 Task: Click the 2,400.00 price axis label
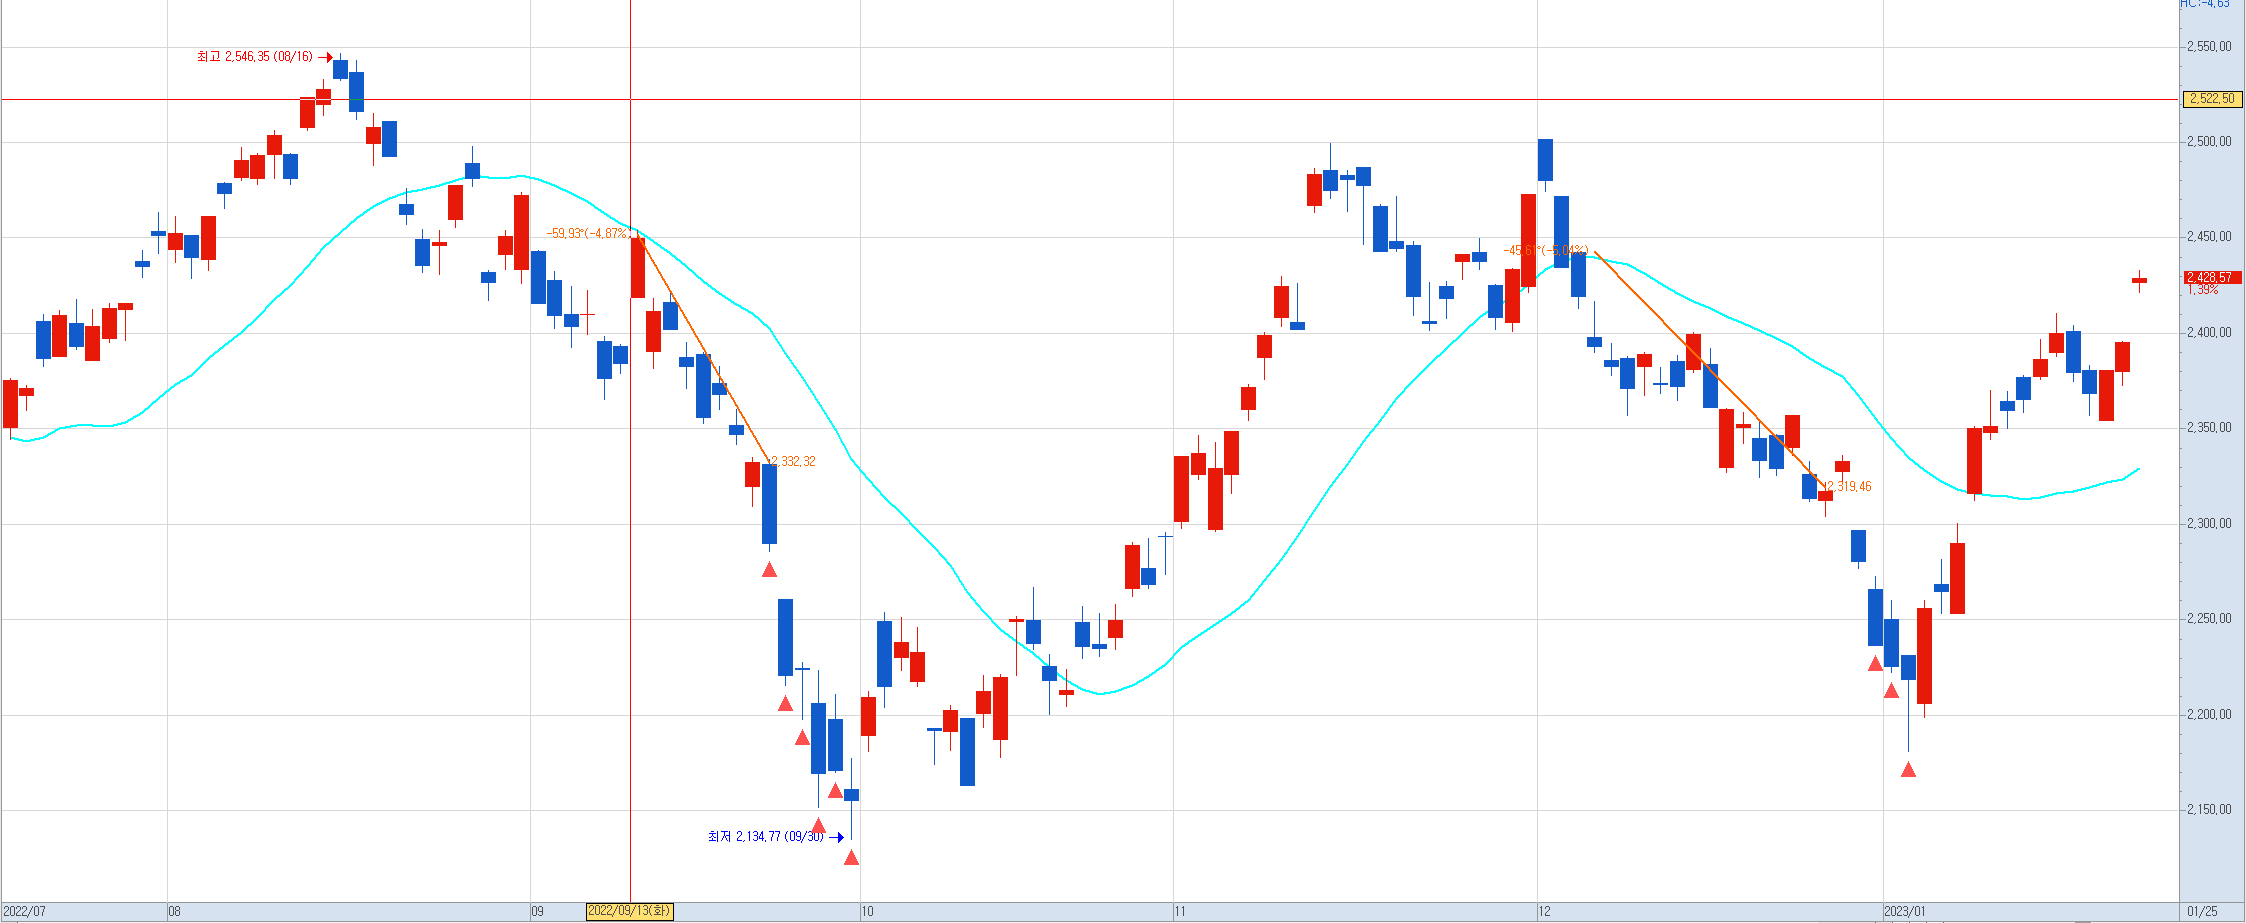point(2209,333)
